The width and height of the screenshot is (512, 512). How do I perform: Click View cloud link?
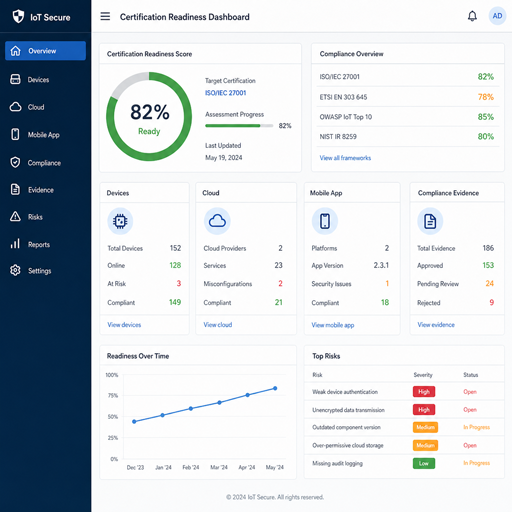pyautogui.click(x=218, y=325)
